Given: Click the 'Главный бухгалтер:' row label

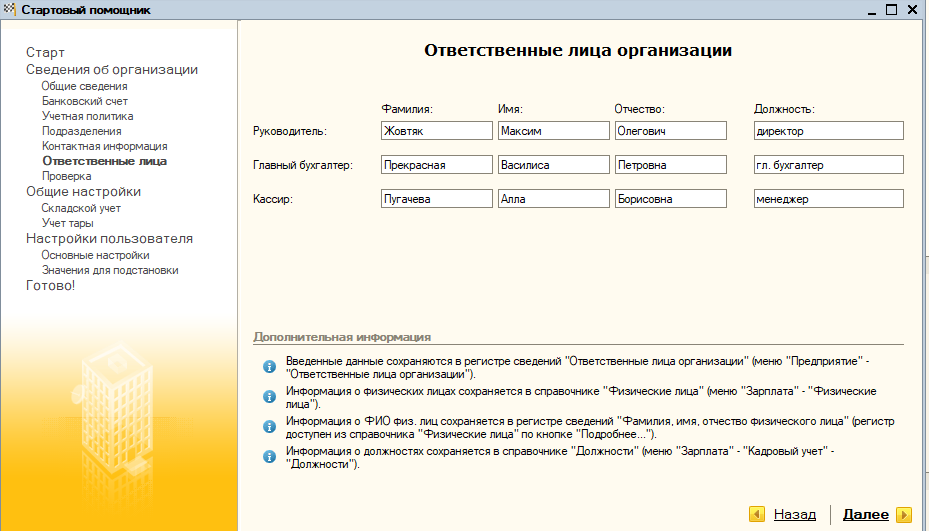Looking at the screenshot, I should (303, 165).
